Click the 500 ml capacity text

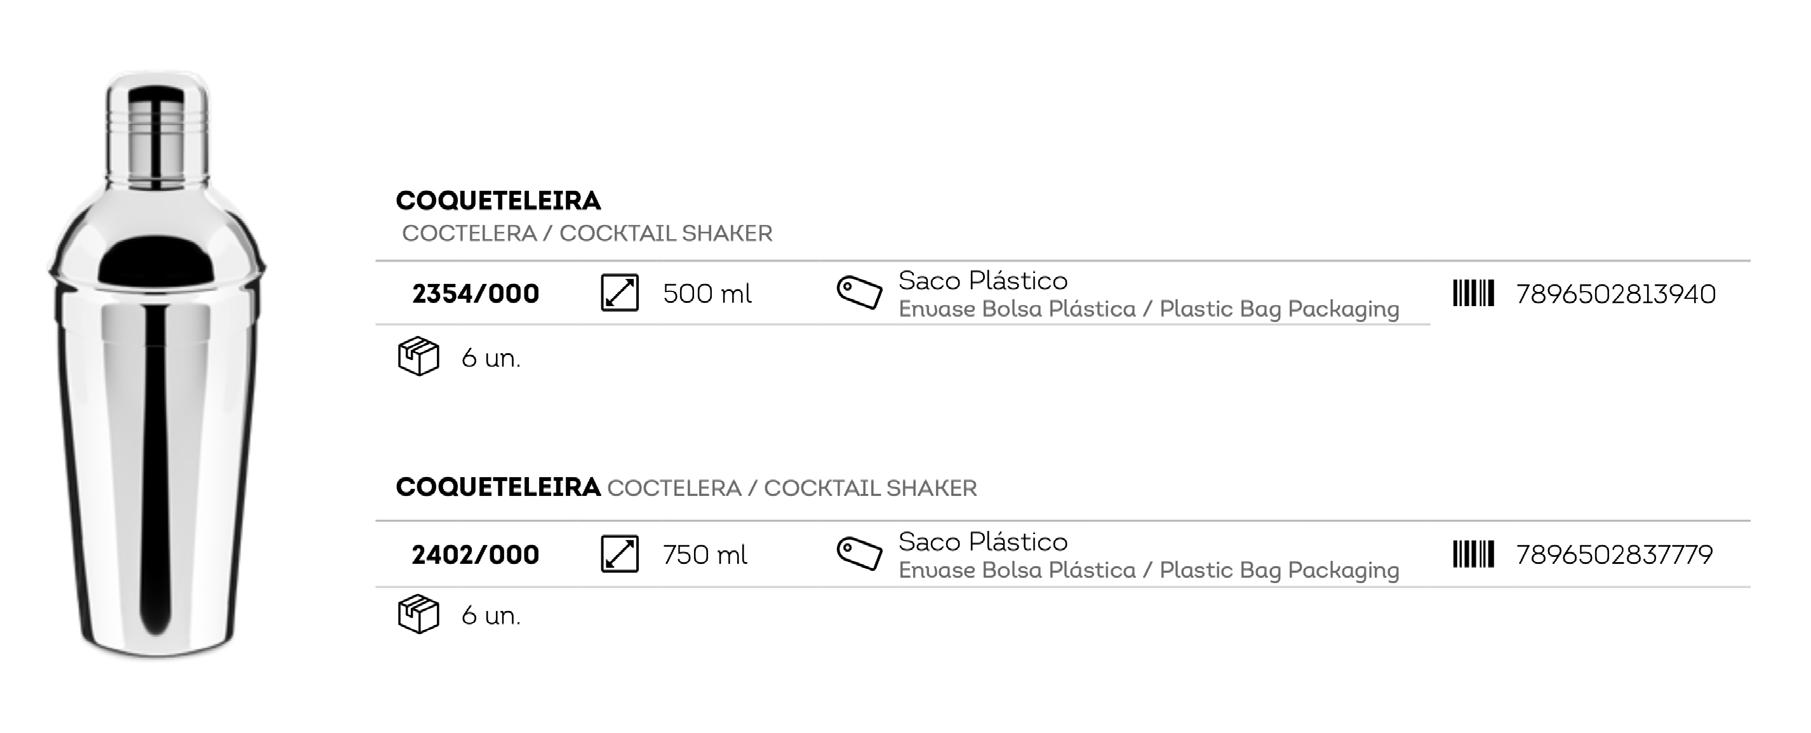(706, 294)
